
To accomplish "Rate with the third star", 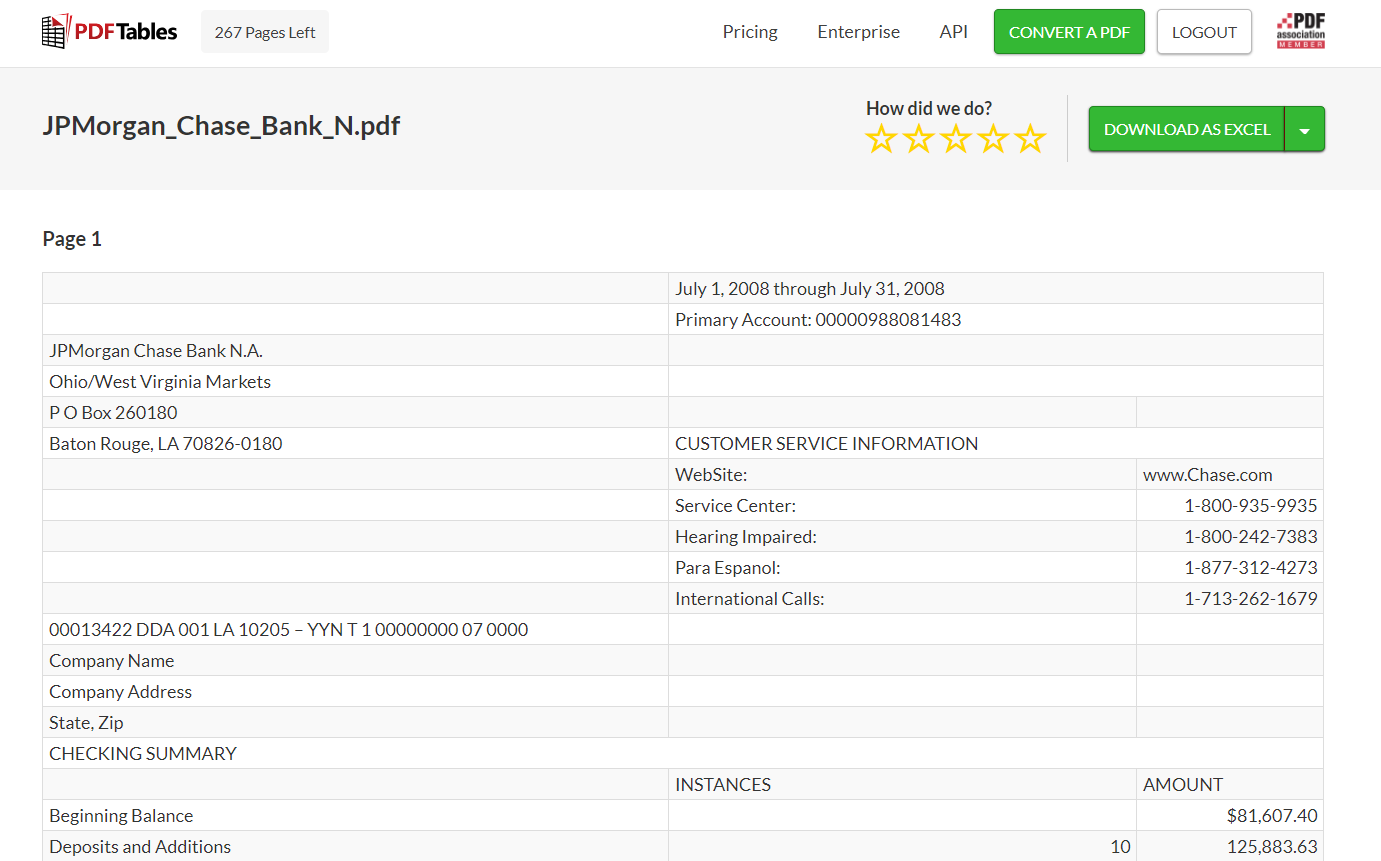I will [x=955, y=139].
